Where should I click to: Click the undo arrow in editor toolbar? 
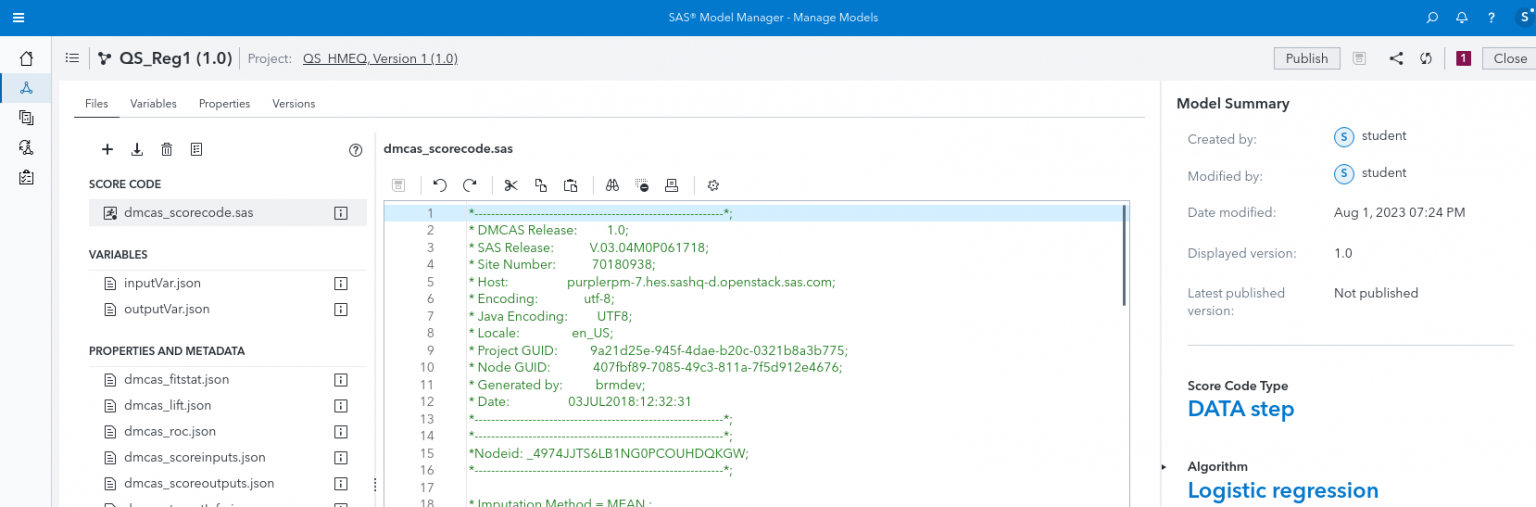tap(439, 185)
